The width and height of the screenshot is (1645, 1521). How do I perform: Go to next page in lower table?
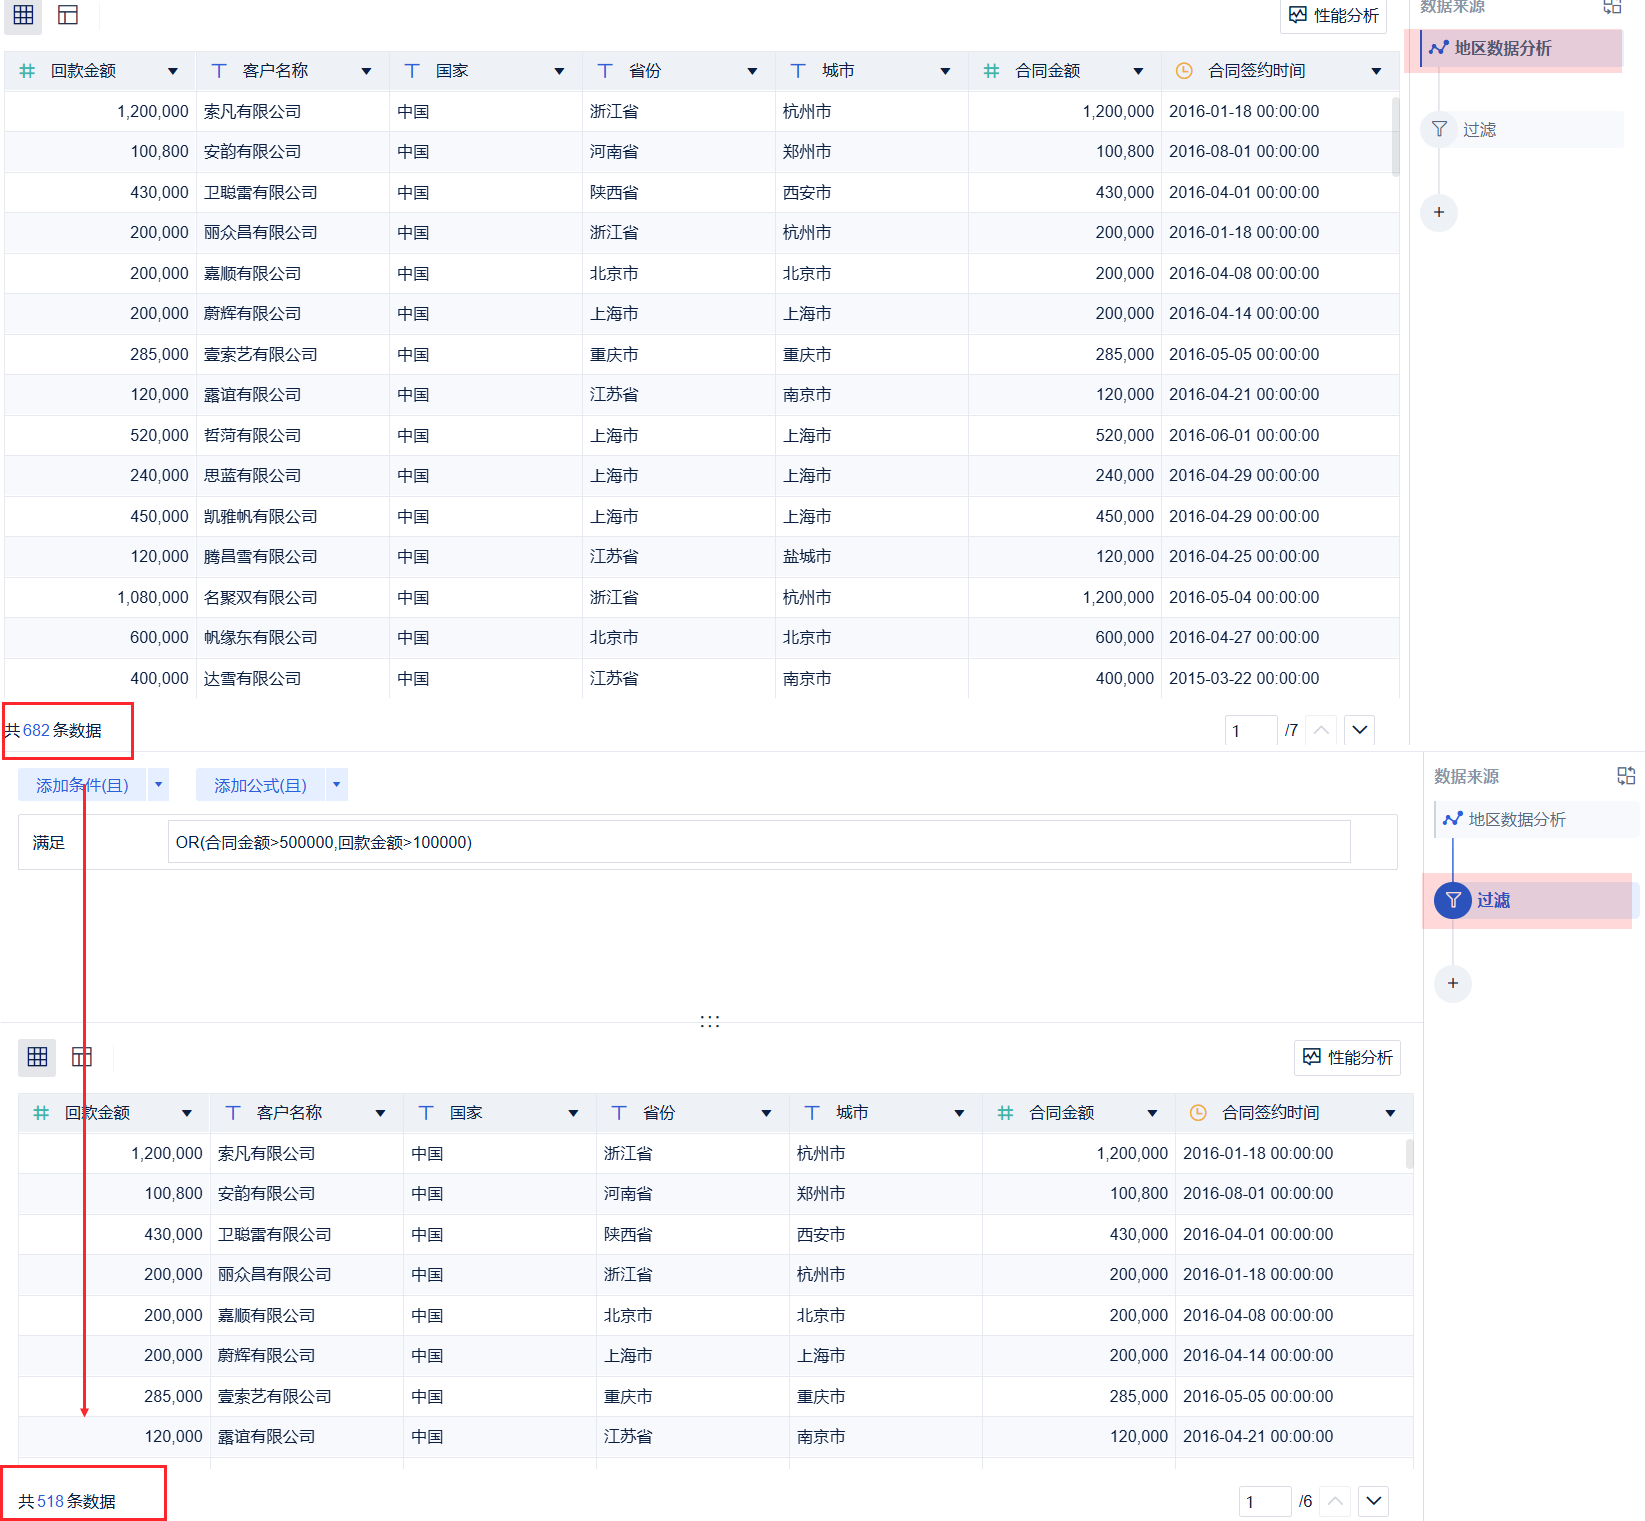point(1374,1501)
